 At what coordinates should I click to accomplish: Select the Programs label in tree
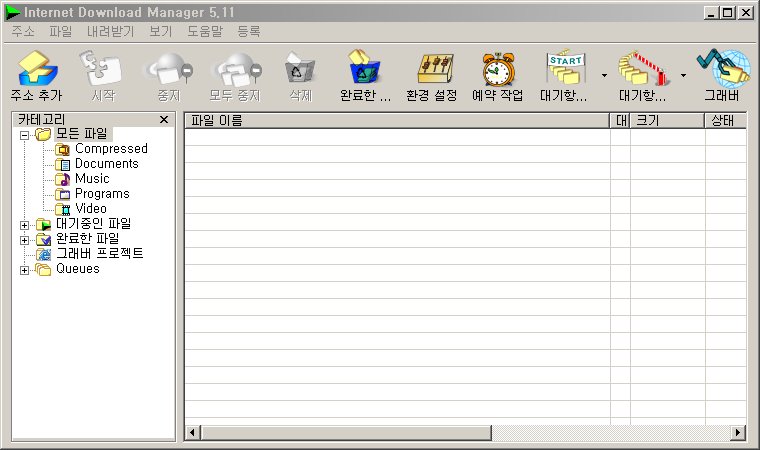point(102,194)
